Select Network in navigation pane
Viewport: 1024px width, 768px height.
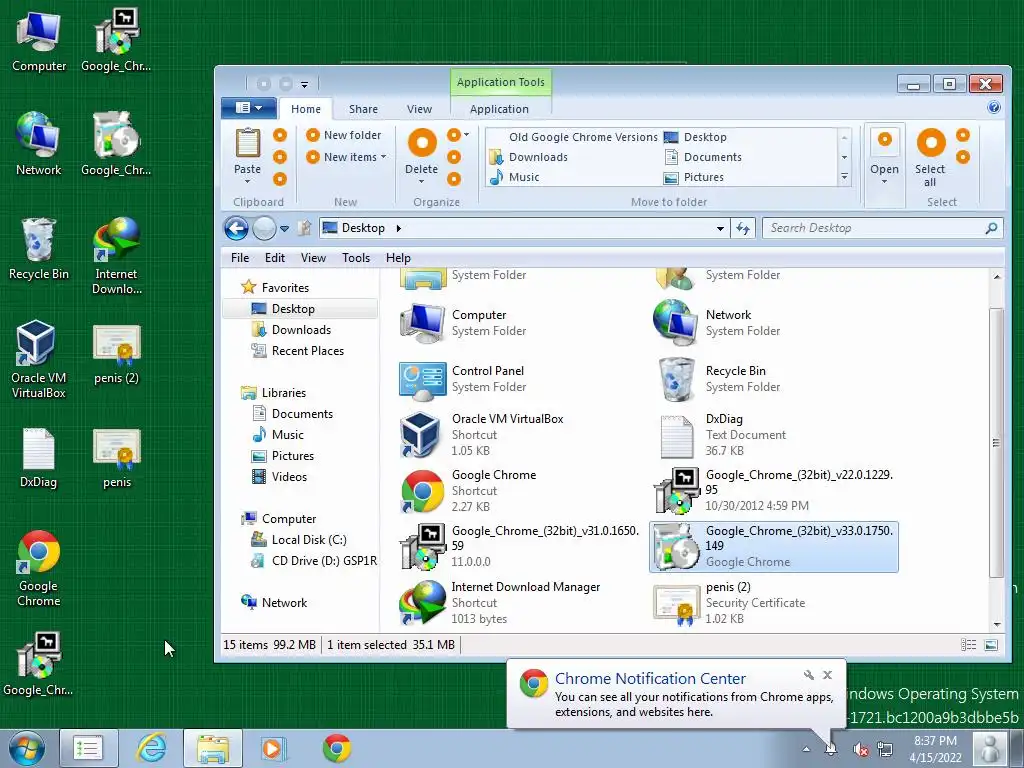pos(284,603)
